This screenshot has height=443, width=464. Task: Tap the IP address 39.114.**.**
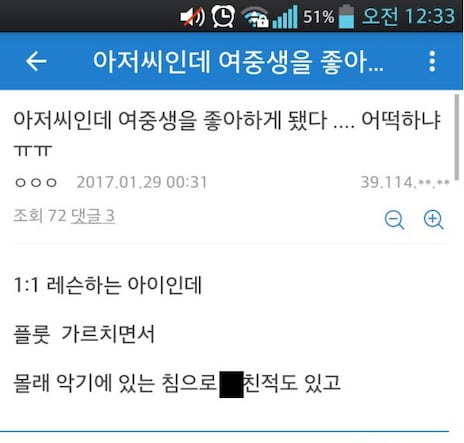tap(405, 182)
